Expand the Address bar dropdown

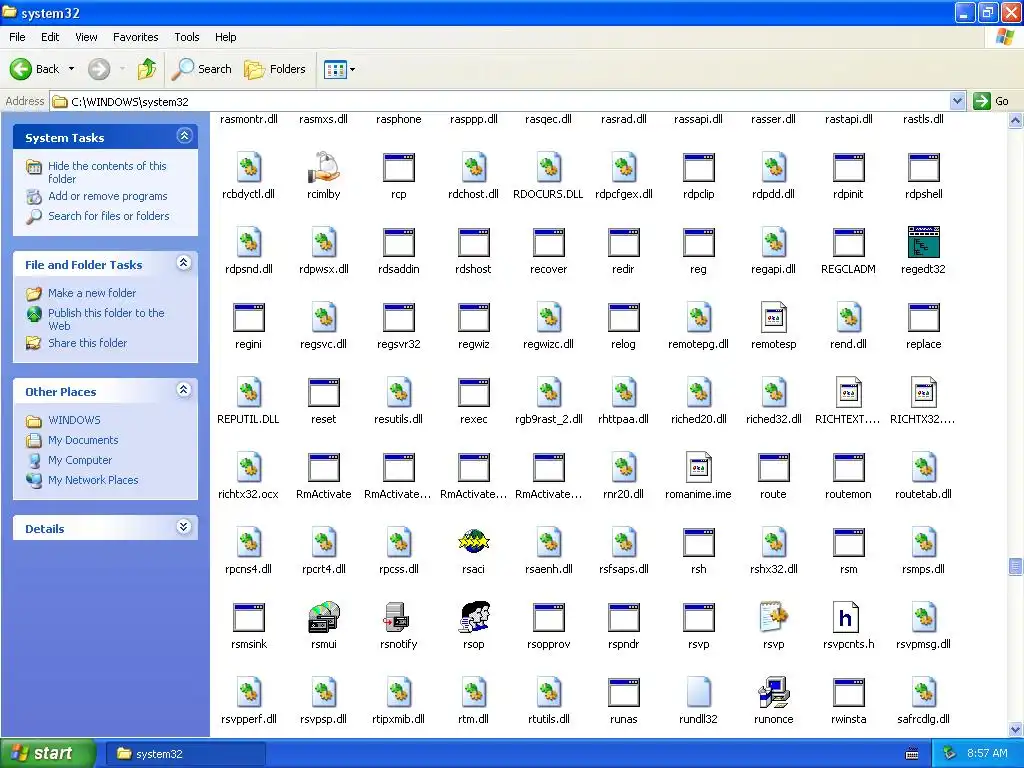[x=957, y=101]
